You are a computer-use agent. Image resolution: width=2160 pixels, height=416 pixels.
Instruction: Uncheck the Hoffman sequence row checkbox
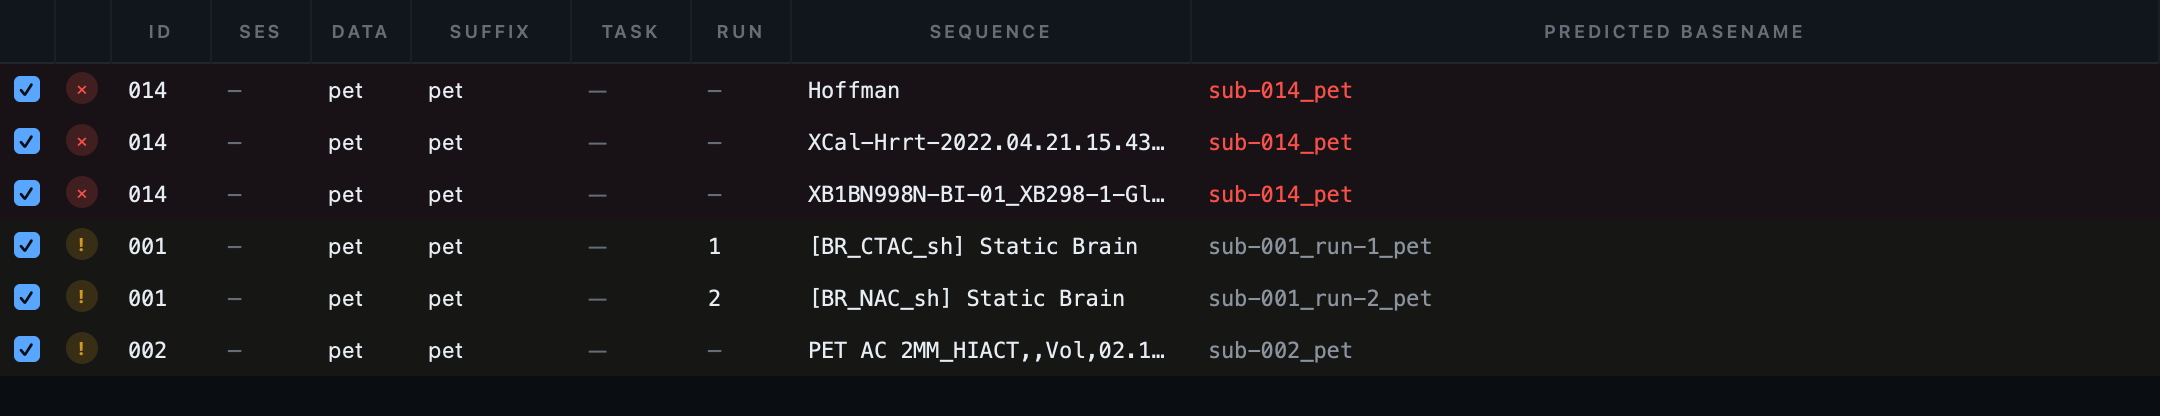[x=27, y=90]
